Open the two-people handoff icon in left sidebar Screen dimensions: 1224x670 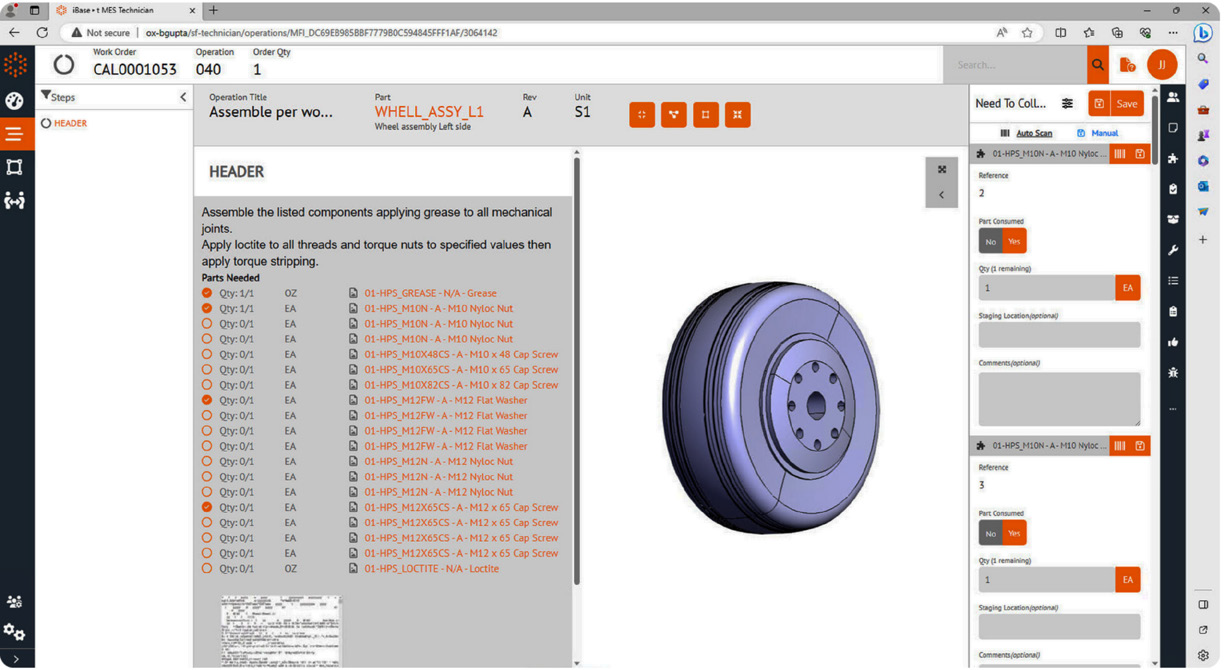coord(14,201)
